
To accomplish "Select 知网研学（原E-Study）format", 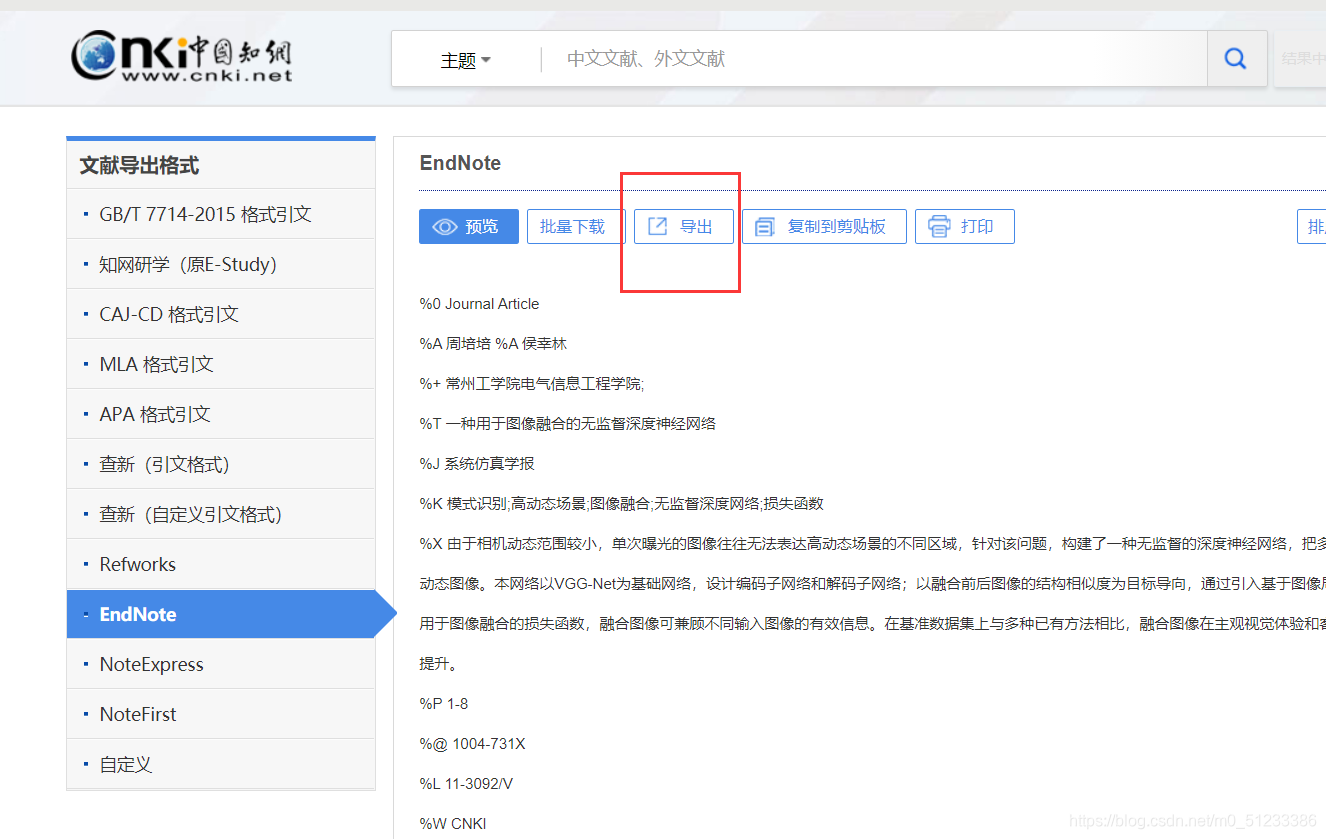I will point(221,264).
